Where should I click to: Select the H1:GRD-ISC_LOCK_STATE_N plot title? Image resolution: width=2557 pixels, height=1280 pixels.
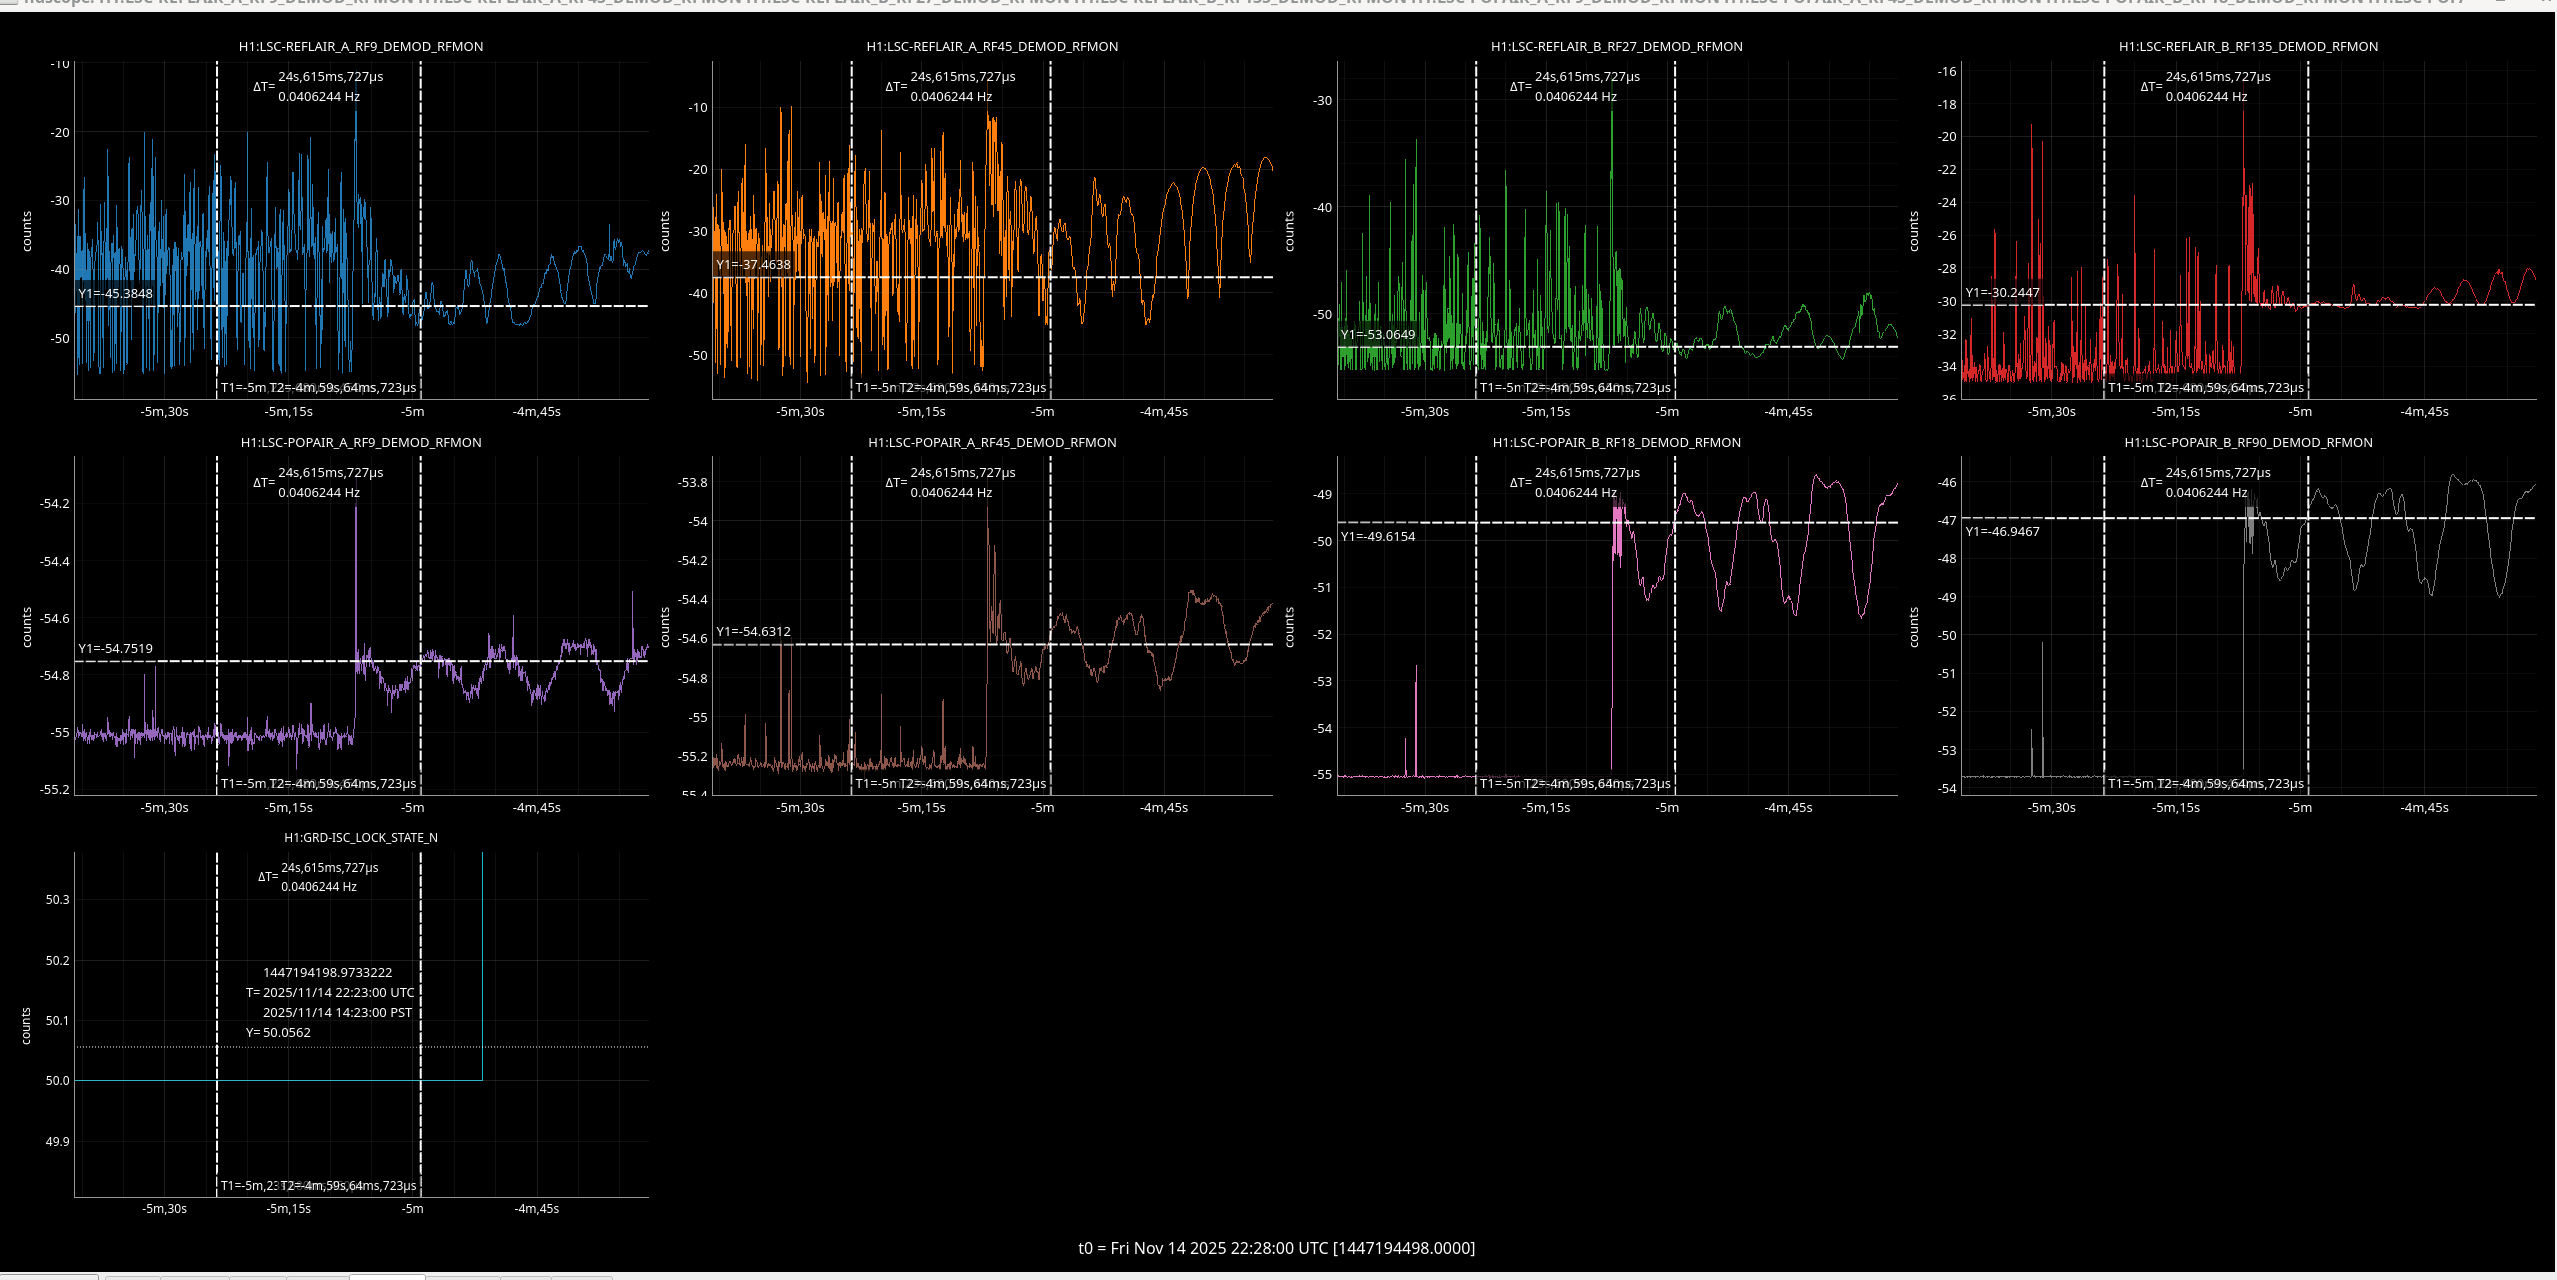click(x=361, y=837)
